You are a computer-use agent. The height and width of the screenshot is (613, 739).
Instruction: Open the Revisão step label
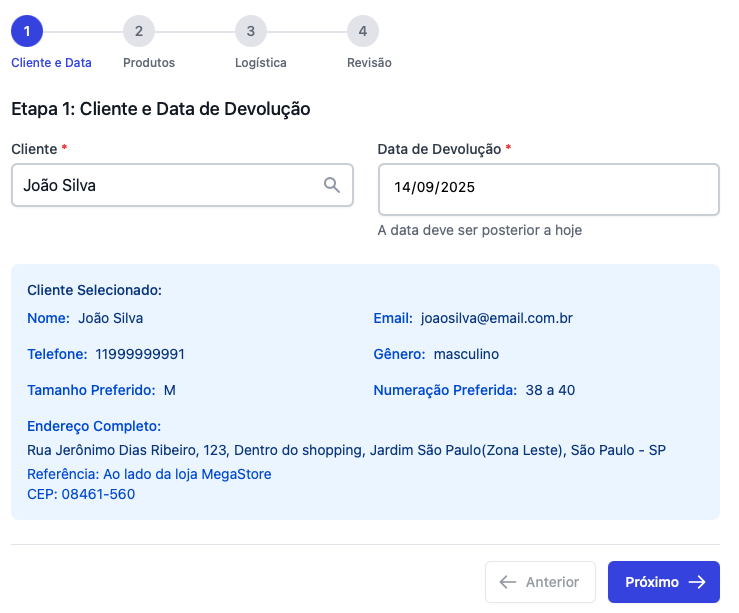(x=369, y=63)
